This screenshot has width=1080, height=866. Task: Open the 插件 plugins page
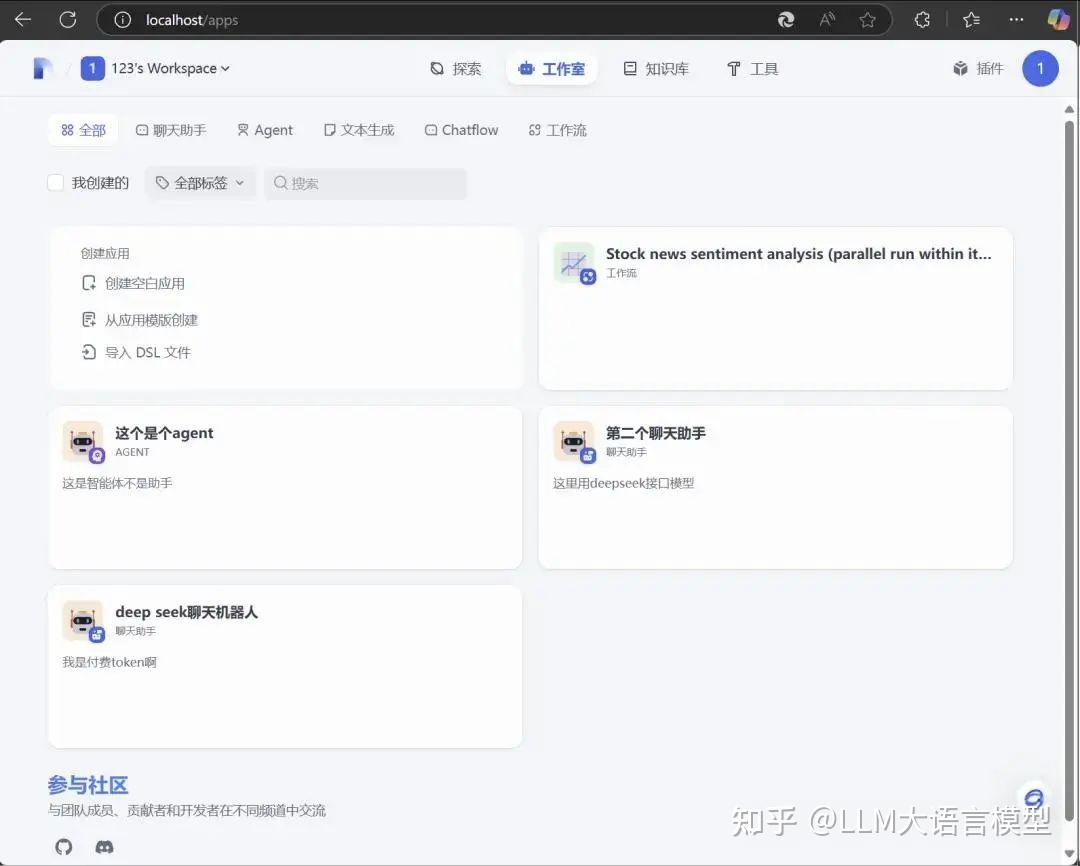pos(978,68)
